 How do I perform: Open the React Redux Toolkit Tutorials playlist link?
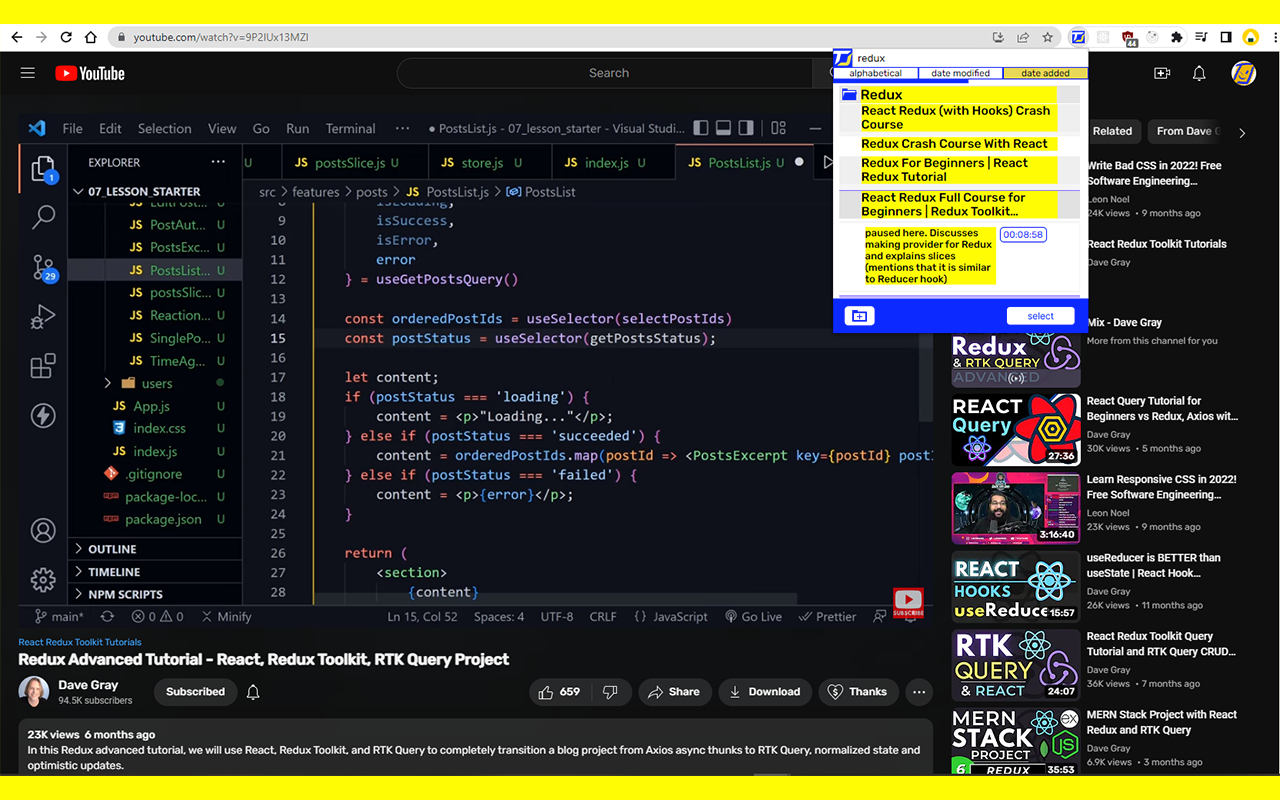point(80,642)
